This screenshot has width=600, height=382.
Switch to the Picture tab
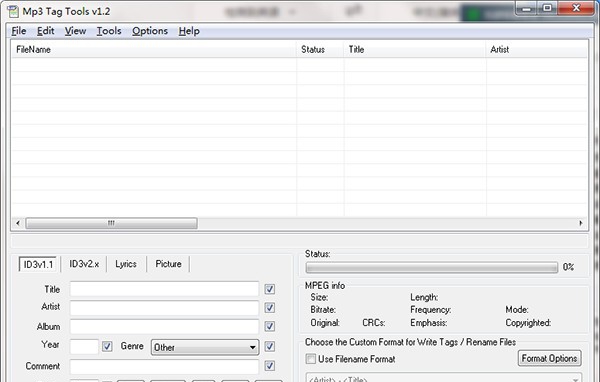pos(168,264)
